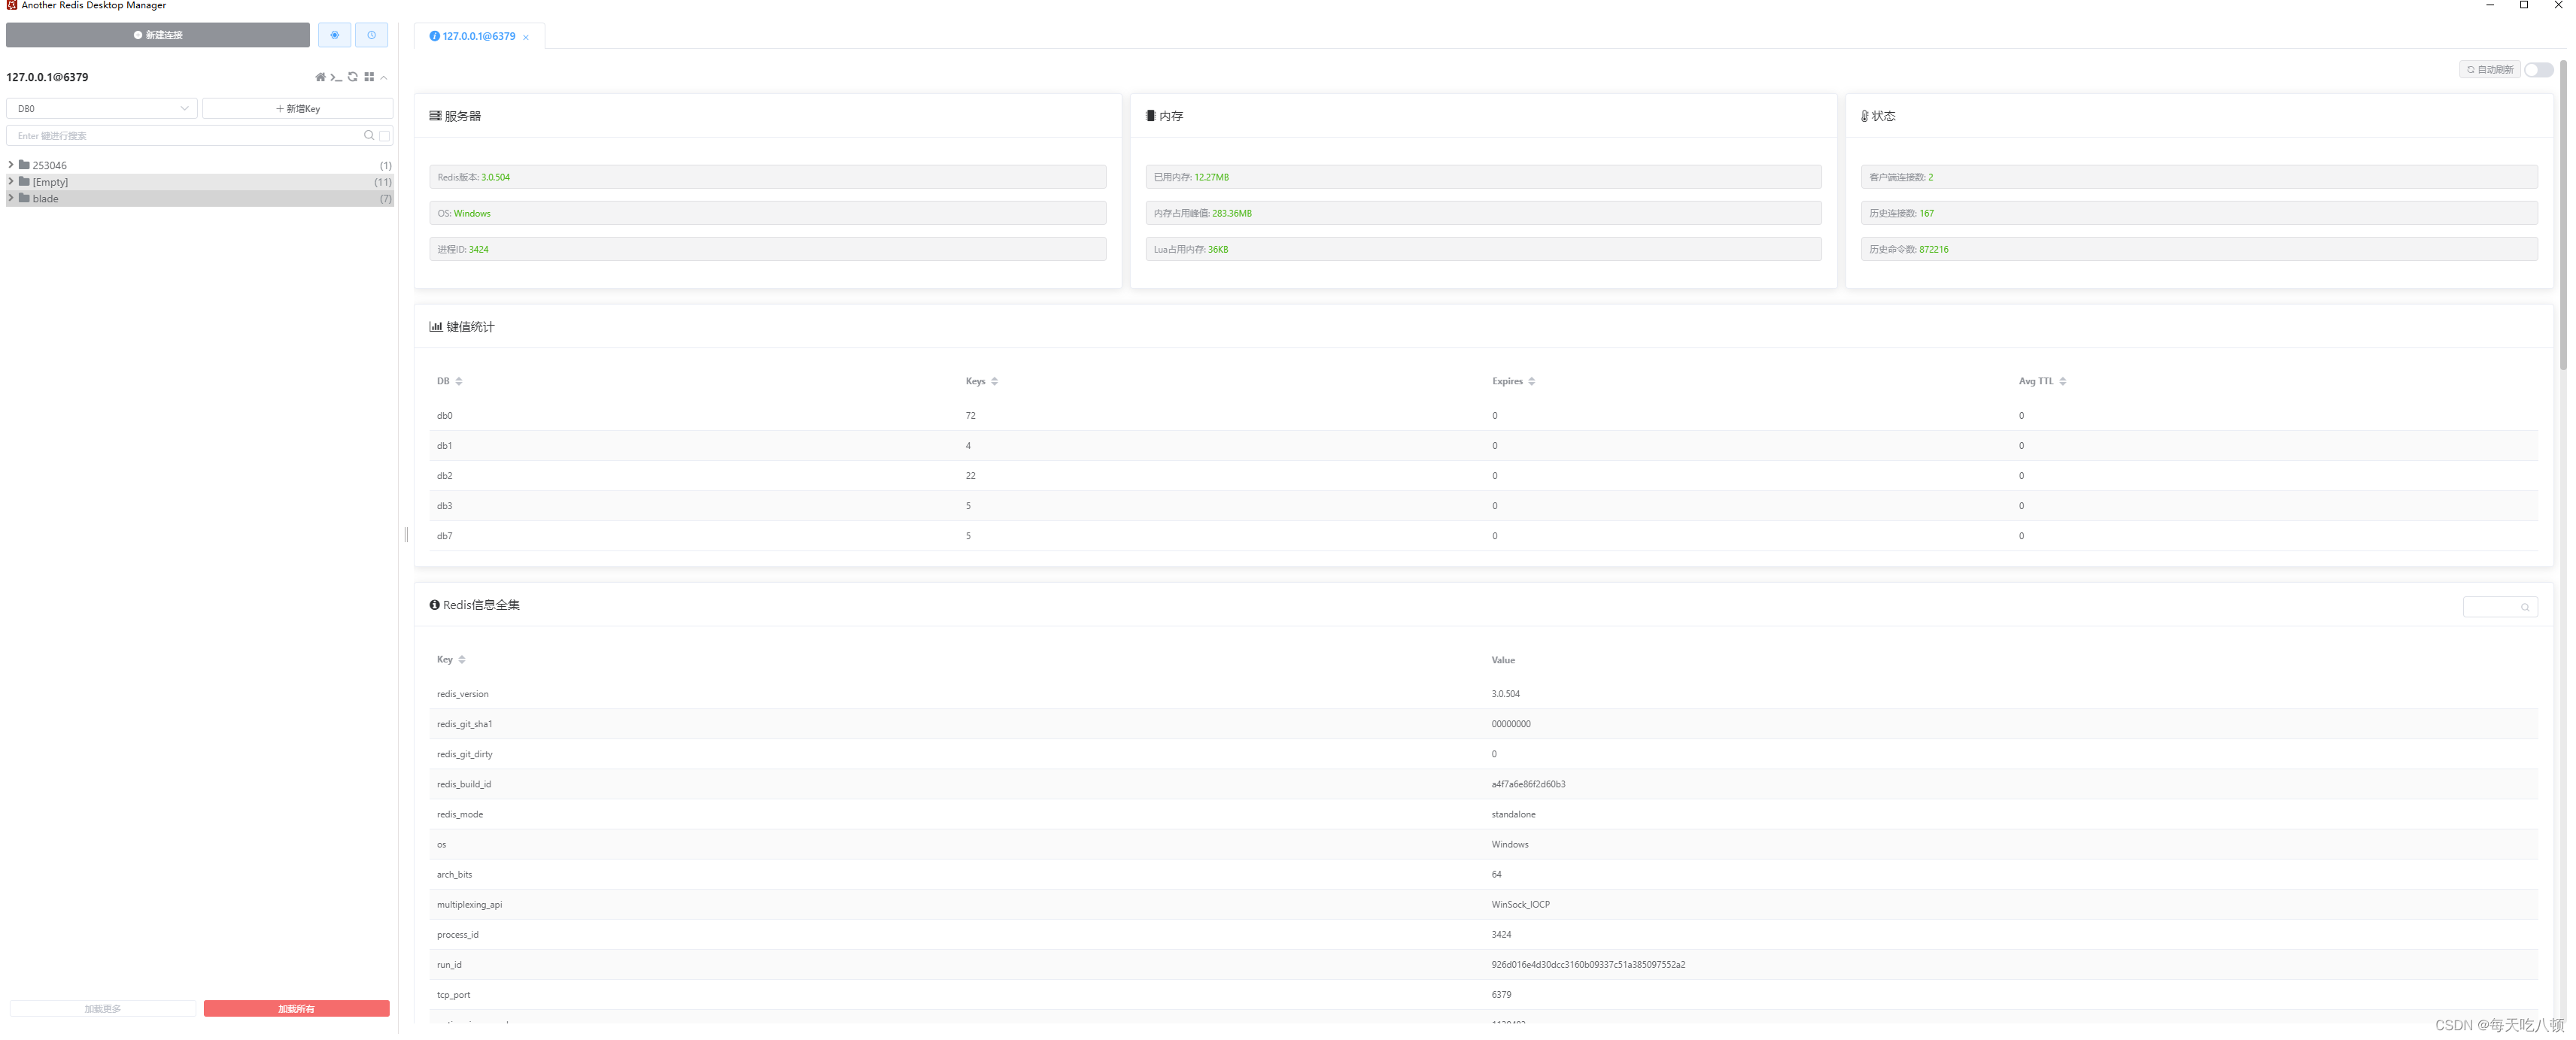Collapse the 127.0.0.1@6379 connection with the chevron
Image resolution: width=2576 pixels, height=1040 pixels.
point(384,77)
